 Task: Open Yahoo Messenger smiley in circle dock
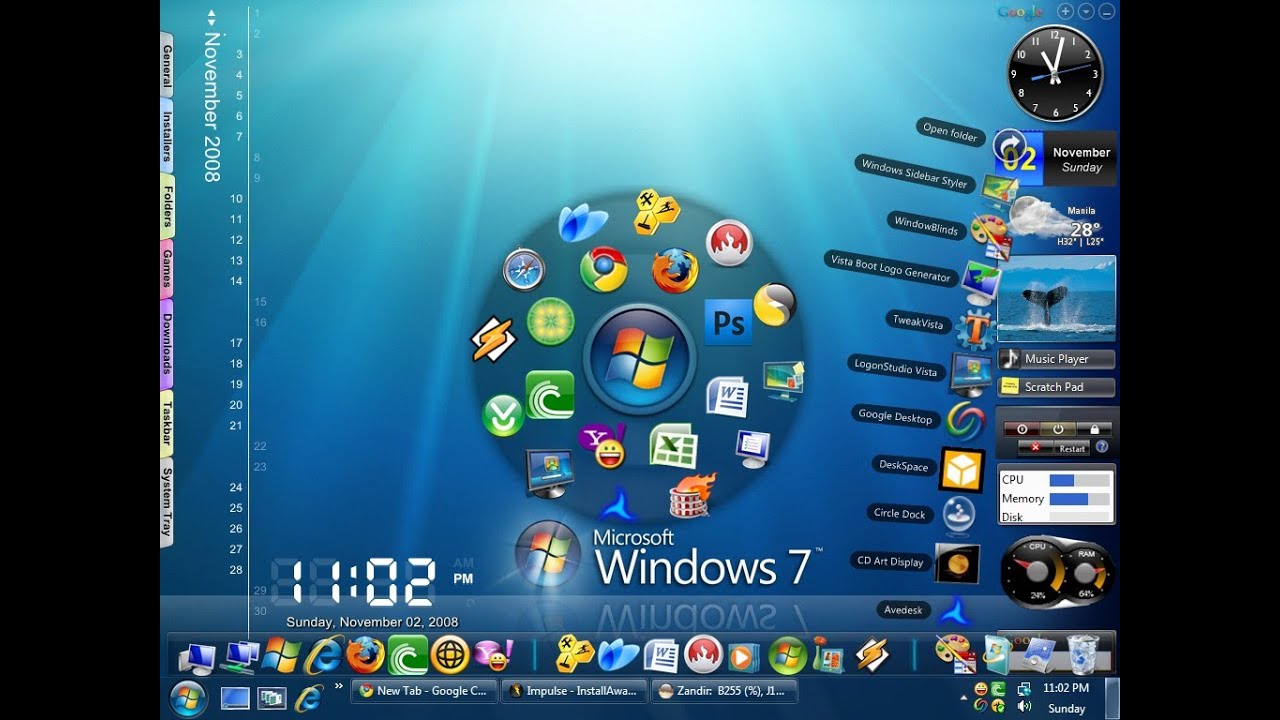pos(602,445)
